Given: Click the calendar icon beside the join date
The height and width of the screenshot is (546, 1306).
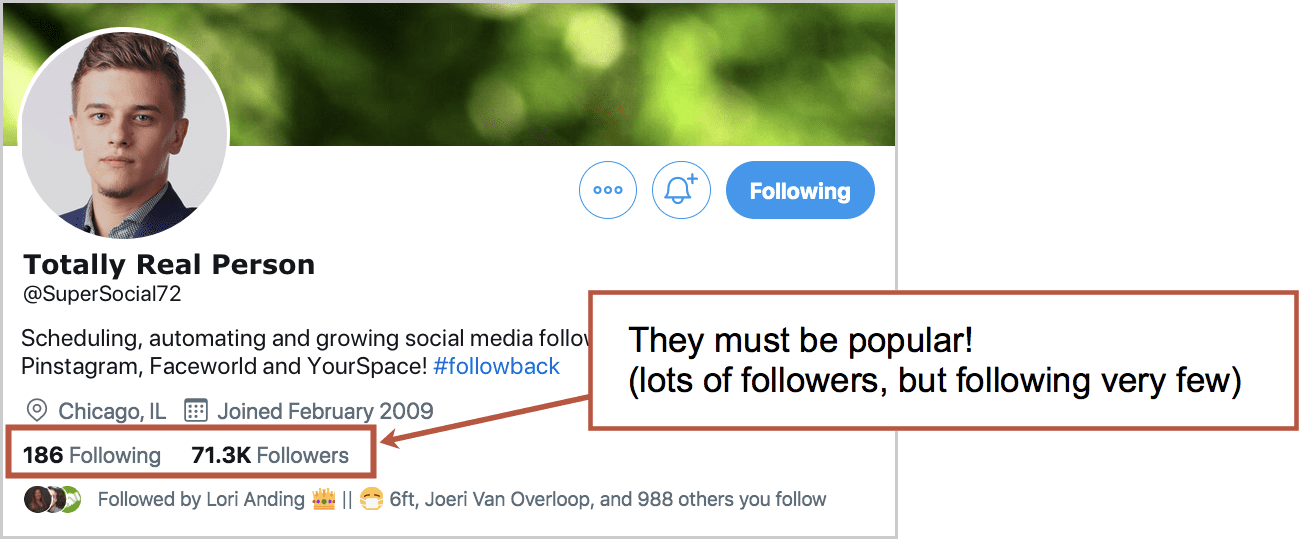Looking at the screenshot, I should pos(196,410).
